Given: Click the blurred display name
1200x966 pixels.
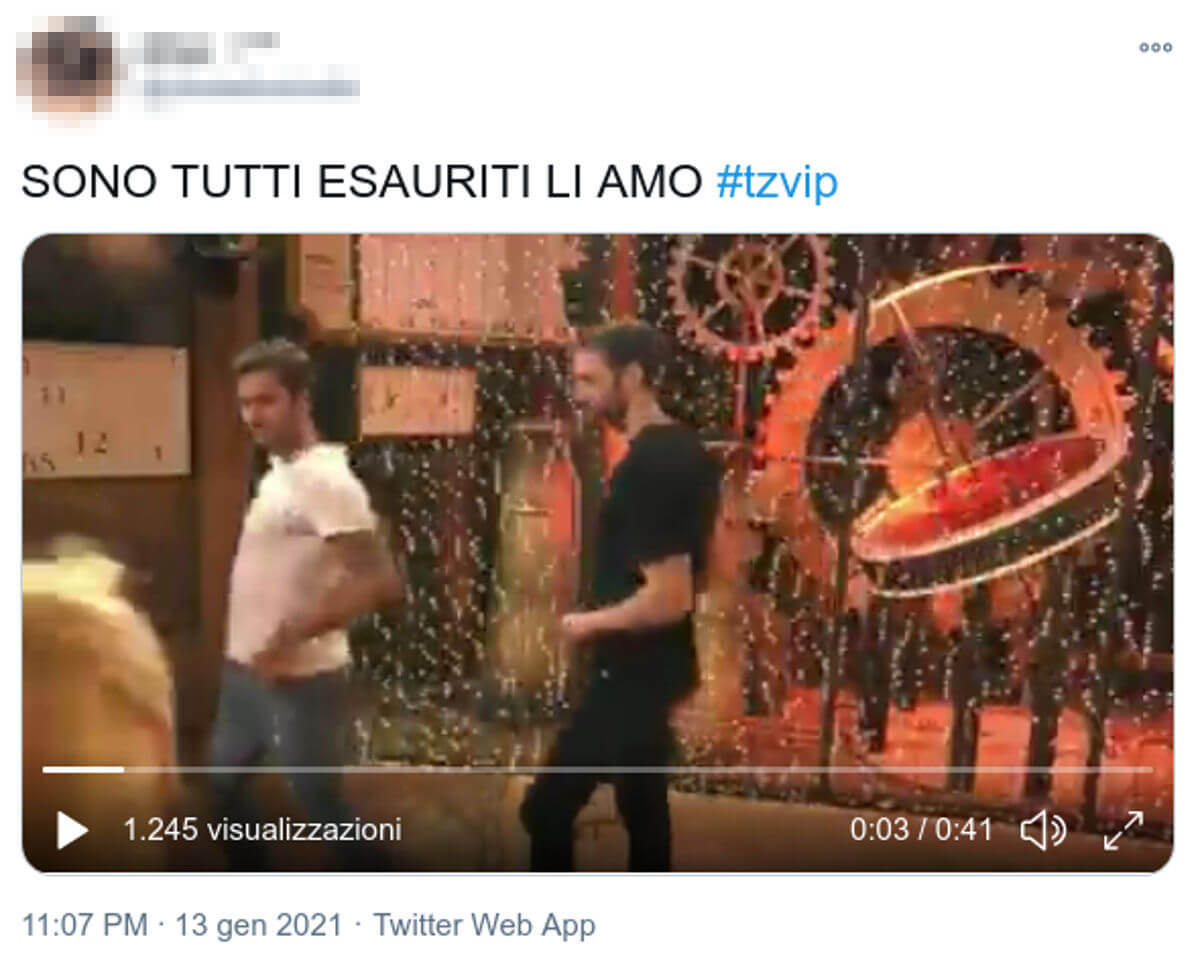Looking at the screenshot, I should pyautogui.click(x=208, y=44).
